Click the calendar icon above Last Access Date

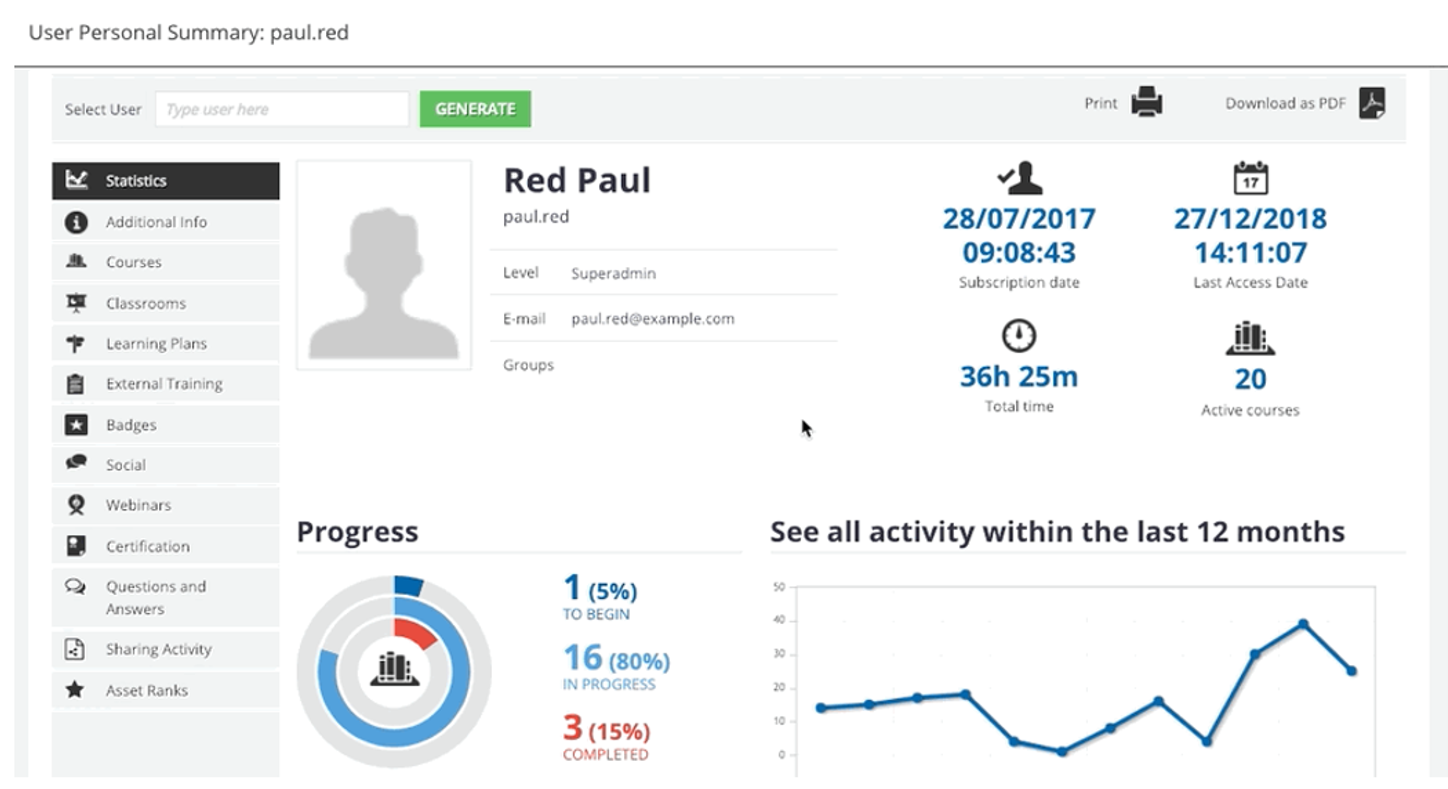click(1250, 178)
